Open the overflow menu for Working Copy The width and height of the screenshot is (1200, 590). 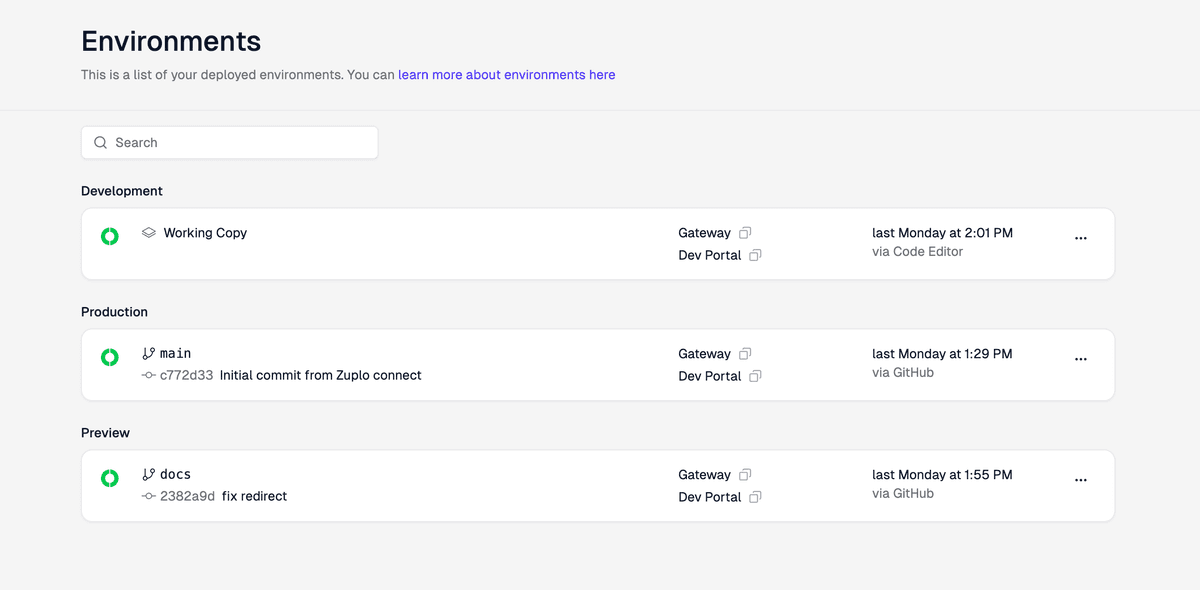pos(1080,238)
